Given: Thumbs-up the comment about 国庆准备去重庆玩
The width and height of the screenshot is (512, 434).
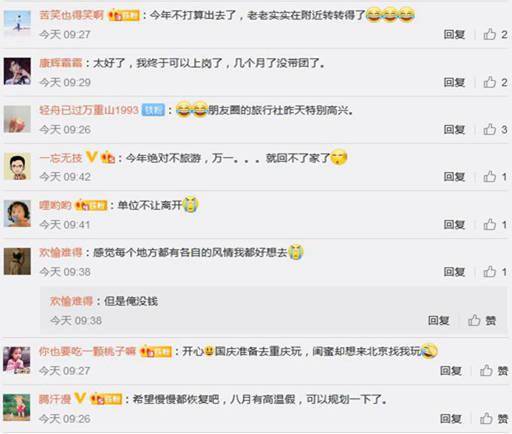Looking at the screenshot, I should pyautogui.click(x=494, y=371).
